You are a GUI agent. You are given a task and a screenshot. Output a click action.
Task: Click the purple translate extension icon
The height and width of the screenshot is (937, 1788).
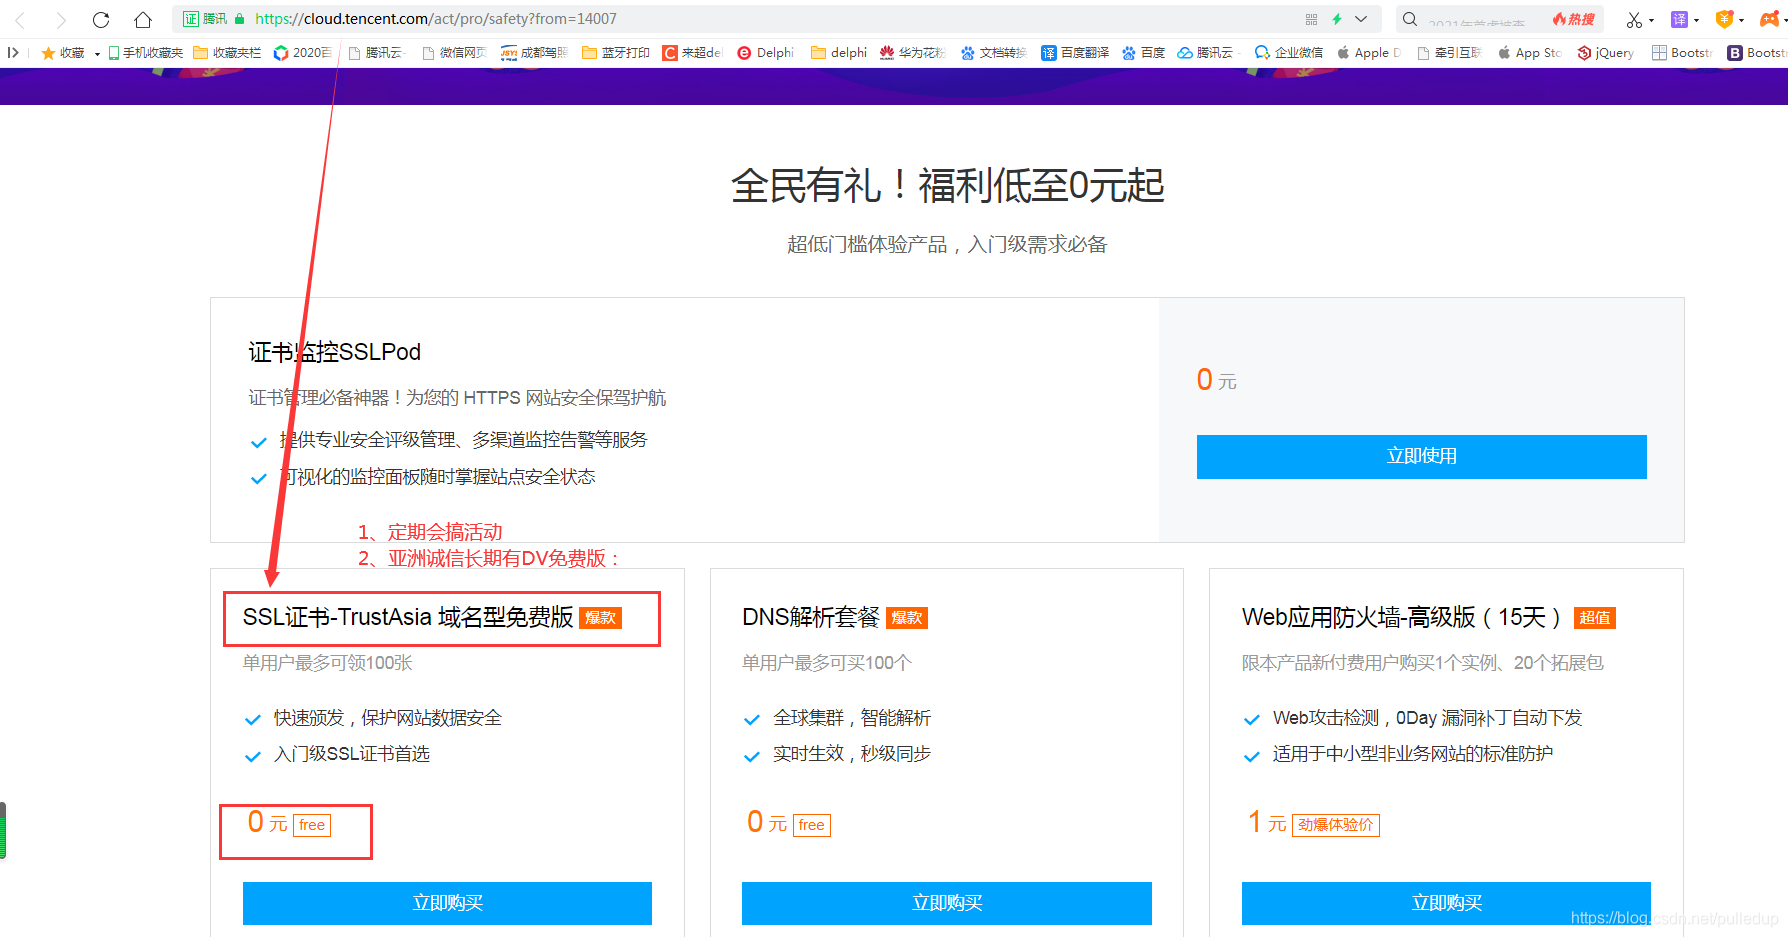pyautogui.click(x=1679, y=19)
